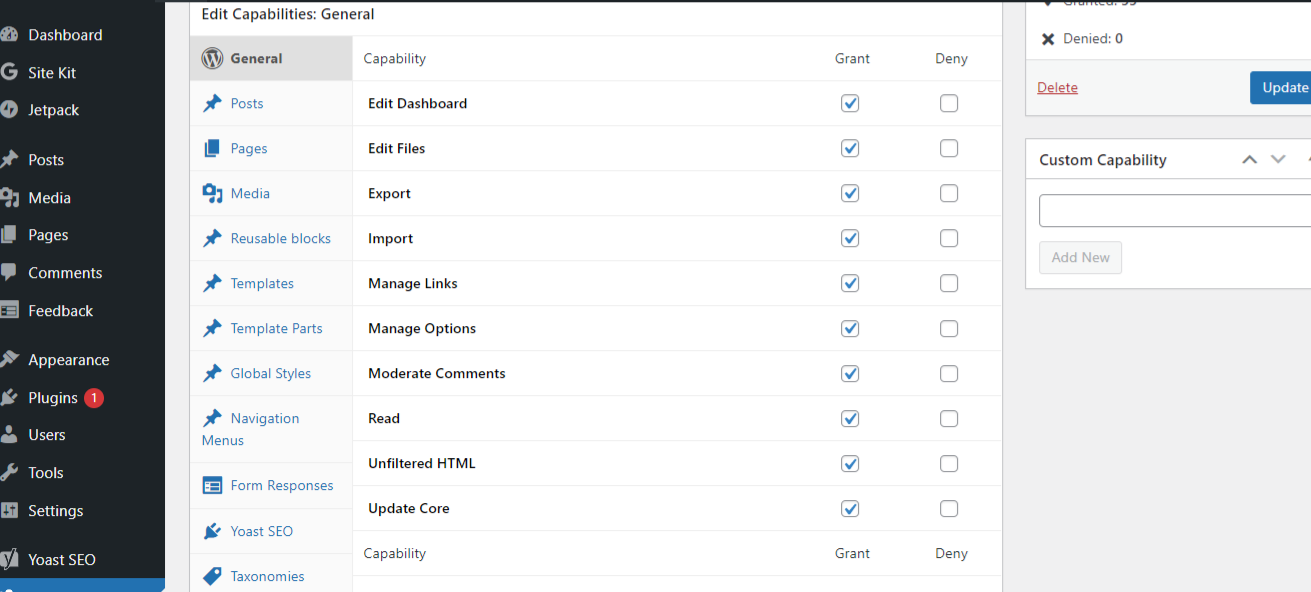
Task: Move Custom Capability panel up
Action: [1249, 159]
